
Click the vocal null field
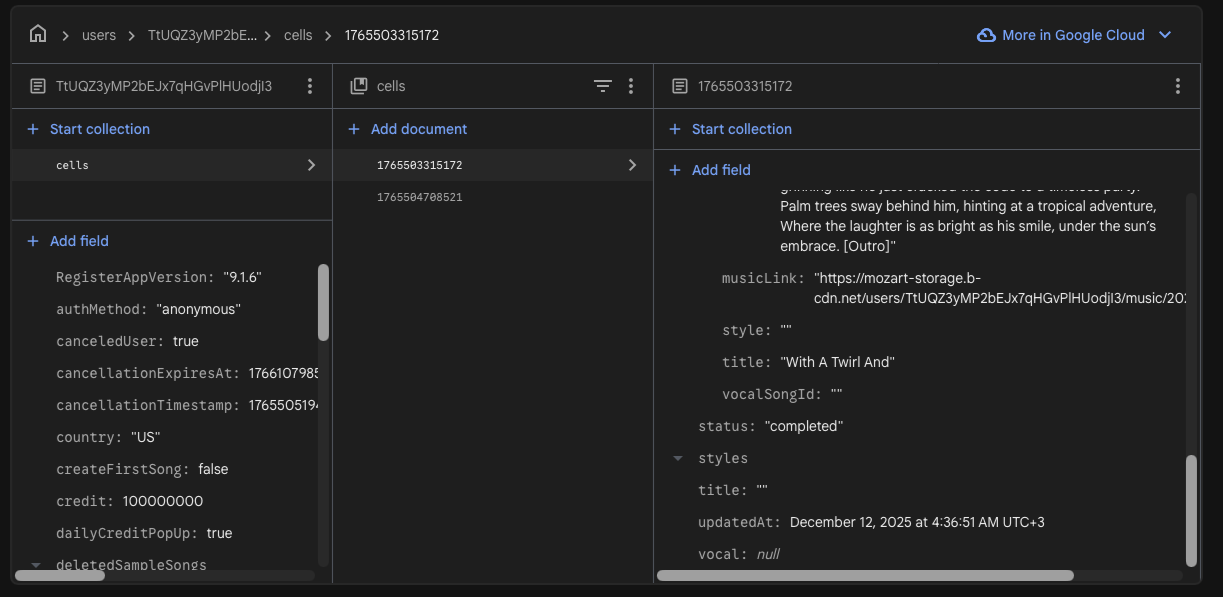pyautogui.click(x=739, y=554)
